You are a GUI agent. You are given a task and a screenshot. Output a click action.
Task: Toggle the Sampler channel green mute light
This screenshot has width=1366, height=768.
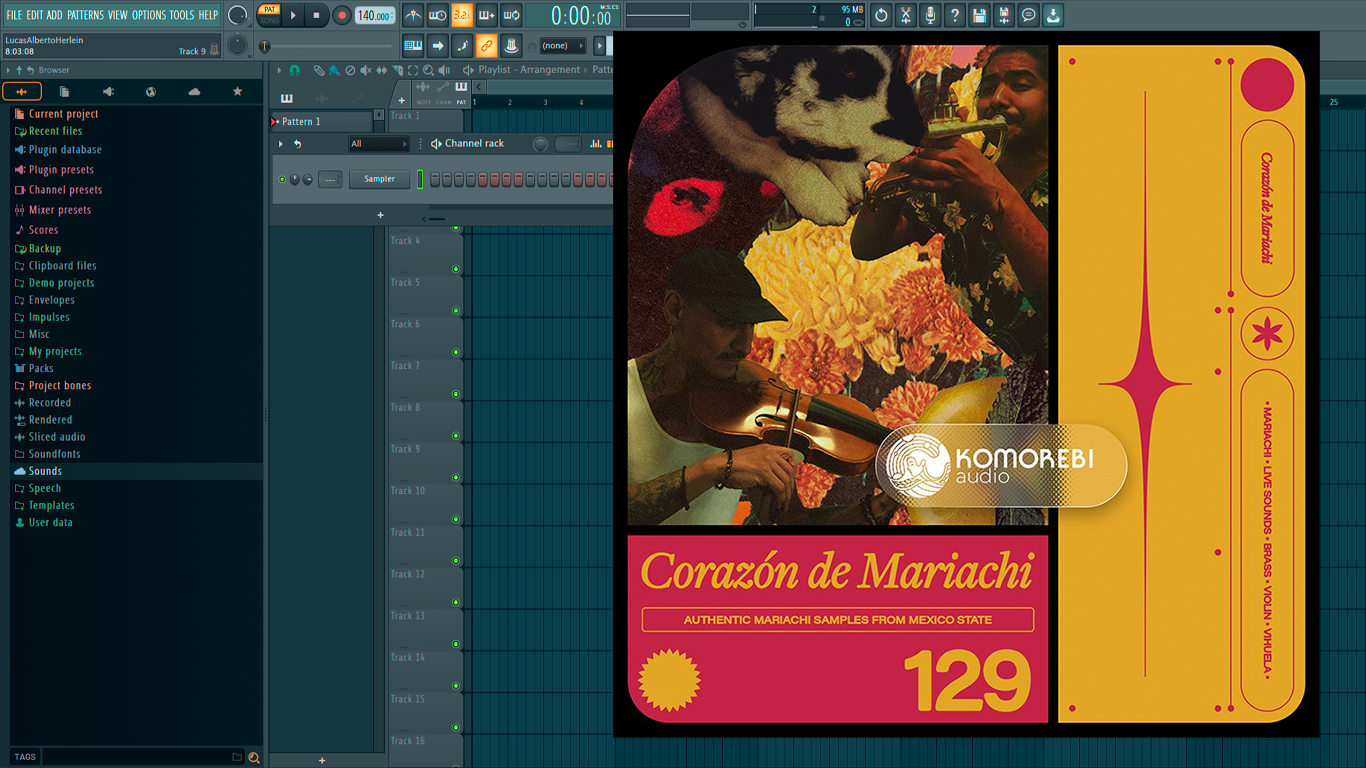coord(282,180)
